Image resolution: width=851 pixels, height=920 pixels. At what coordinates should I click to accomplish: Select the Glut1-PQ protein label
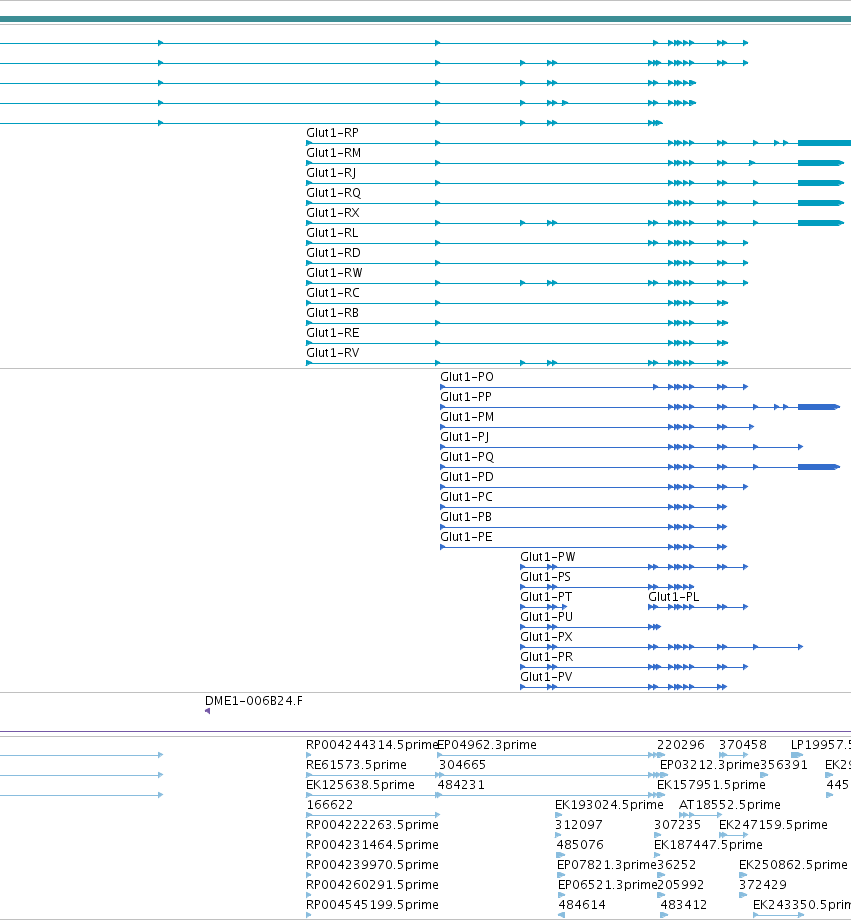[x=467, y=456]
